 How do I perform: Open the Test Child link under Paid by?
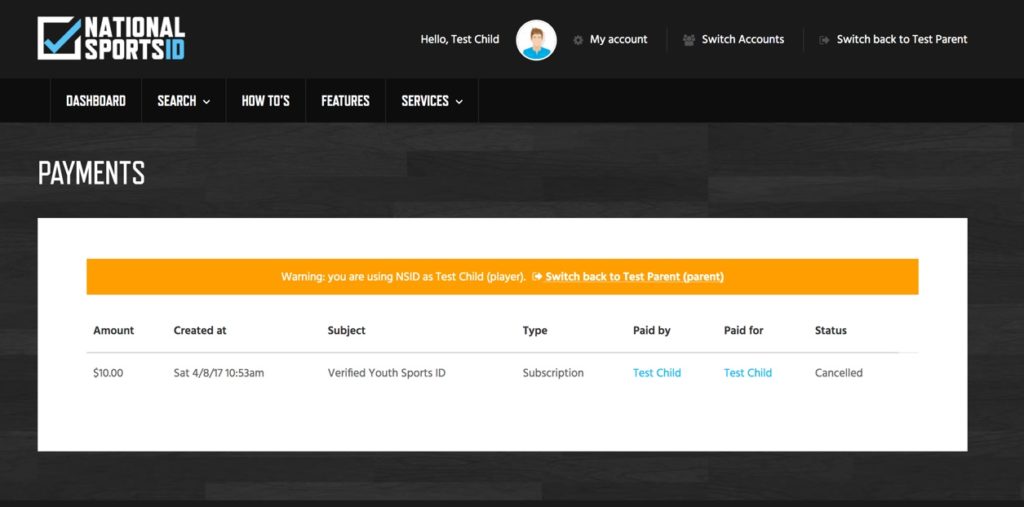[x=657, y=373]
